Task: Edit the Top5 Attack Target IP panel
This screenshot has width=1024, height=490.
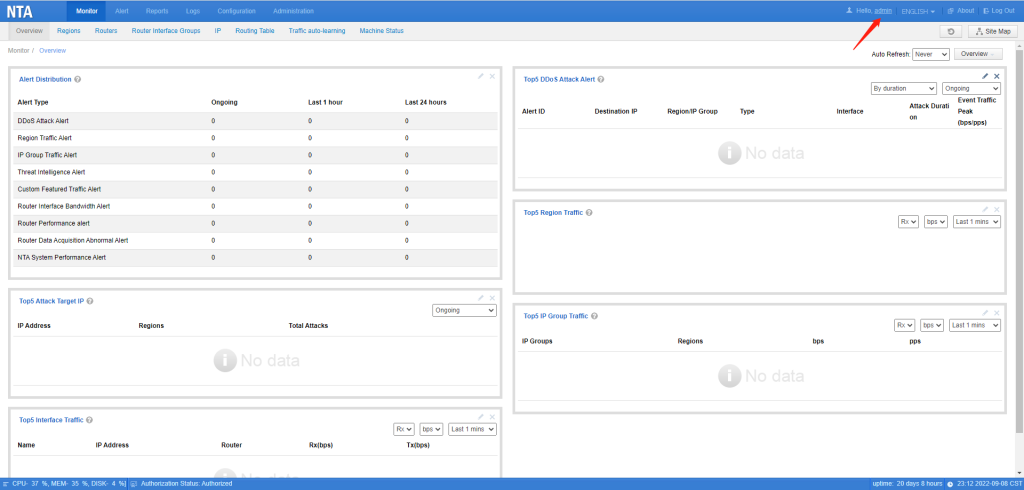Action: pos(481,298)
